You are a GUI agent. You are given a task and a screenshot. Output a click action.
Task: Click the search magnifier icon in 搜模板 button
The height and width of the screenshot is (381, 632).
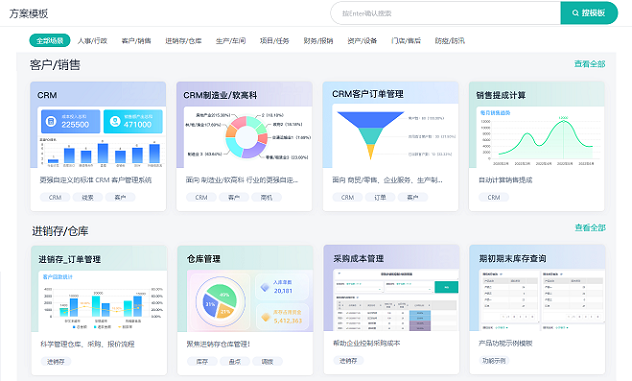pyautogui.click(x=576, y=13)
